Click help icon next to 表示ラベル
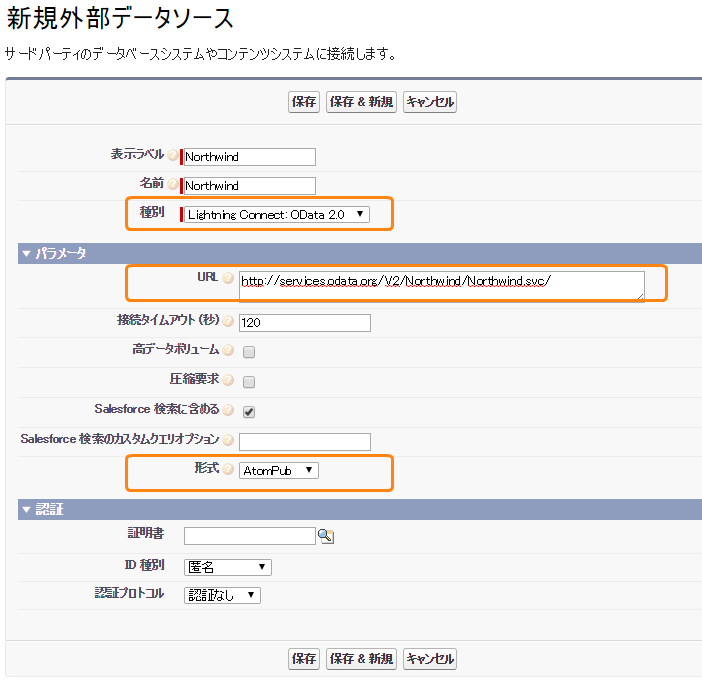702x682 pixels. [x=173, y=156]
